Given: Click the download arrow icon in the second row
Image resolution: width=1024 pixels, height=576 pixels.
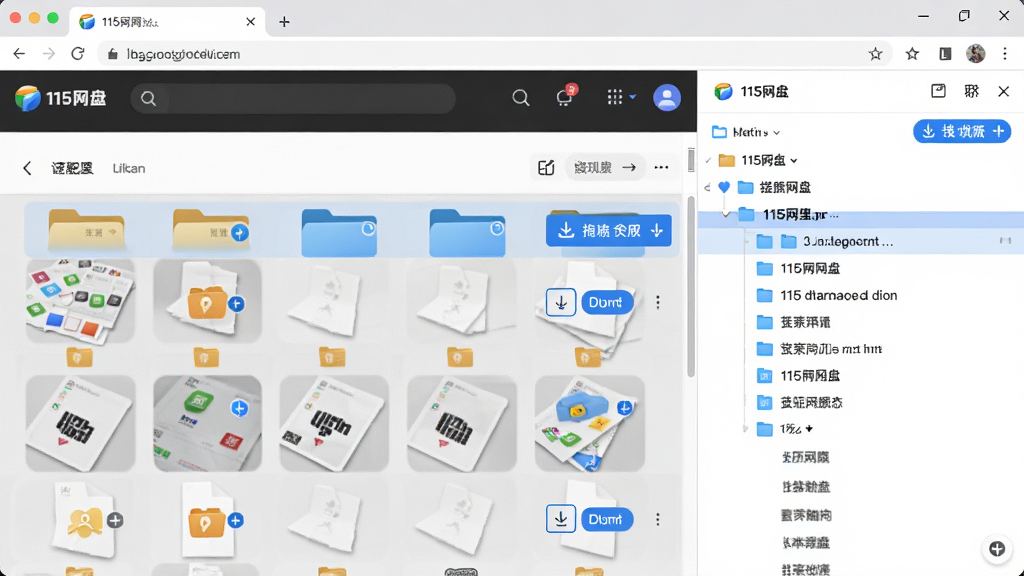Looking at the screenshot, I should point(560,302).
